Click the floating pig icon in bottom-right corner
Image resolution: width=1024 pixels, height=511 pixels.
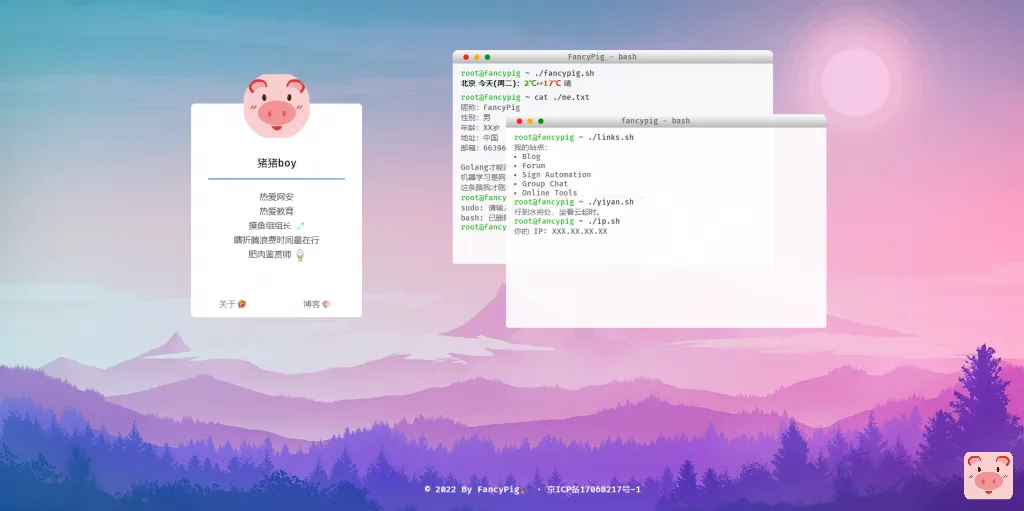[x=988, y=476]
